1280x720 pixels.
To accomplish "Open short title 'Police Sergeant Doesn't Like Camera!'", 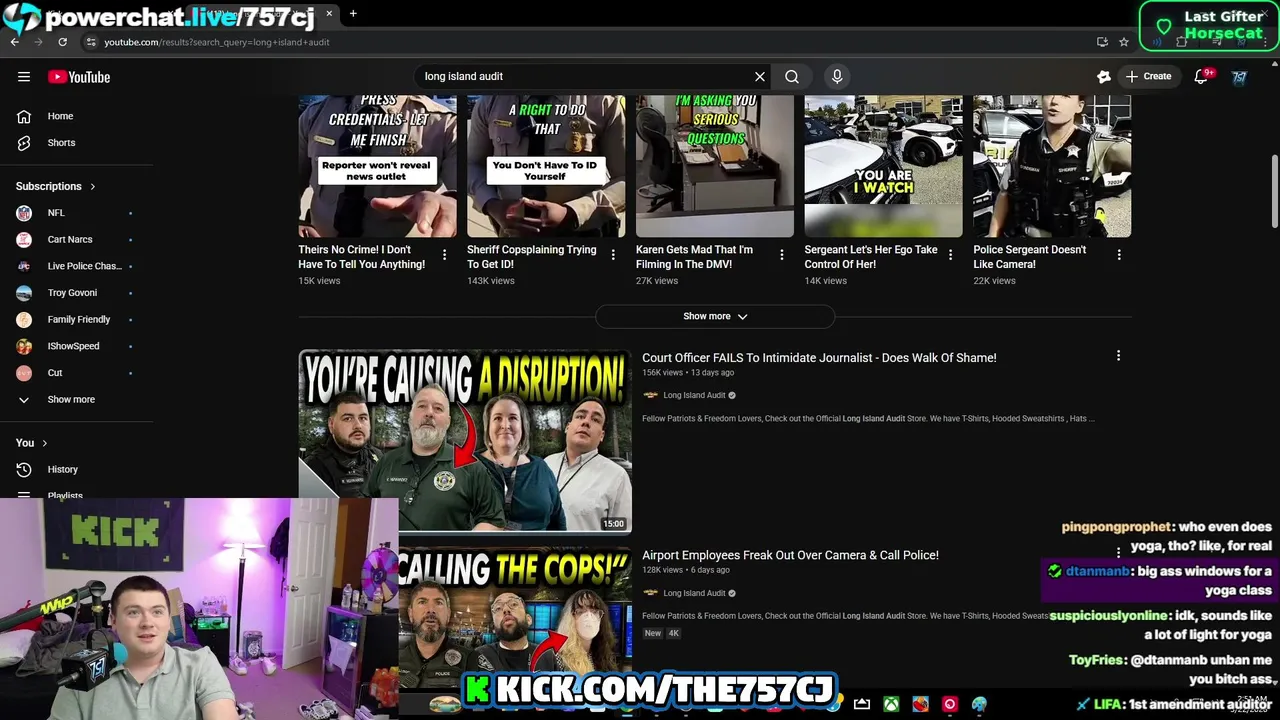I will tap(1029, 257).
